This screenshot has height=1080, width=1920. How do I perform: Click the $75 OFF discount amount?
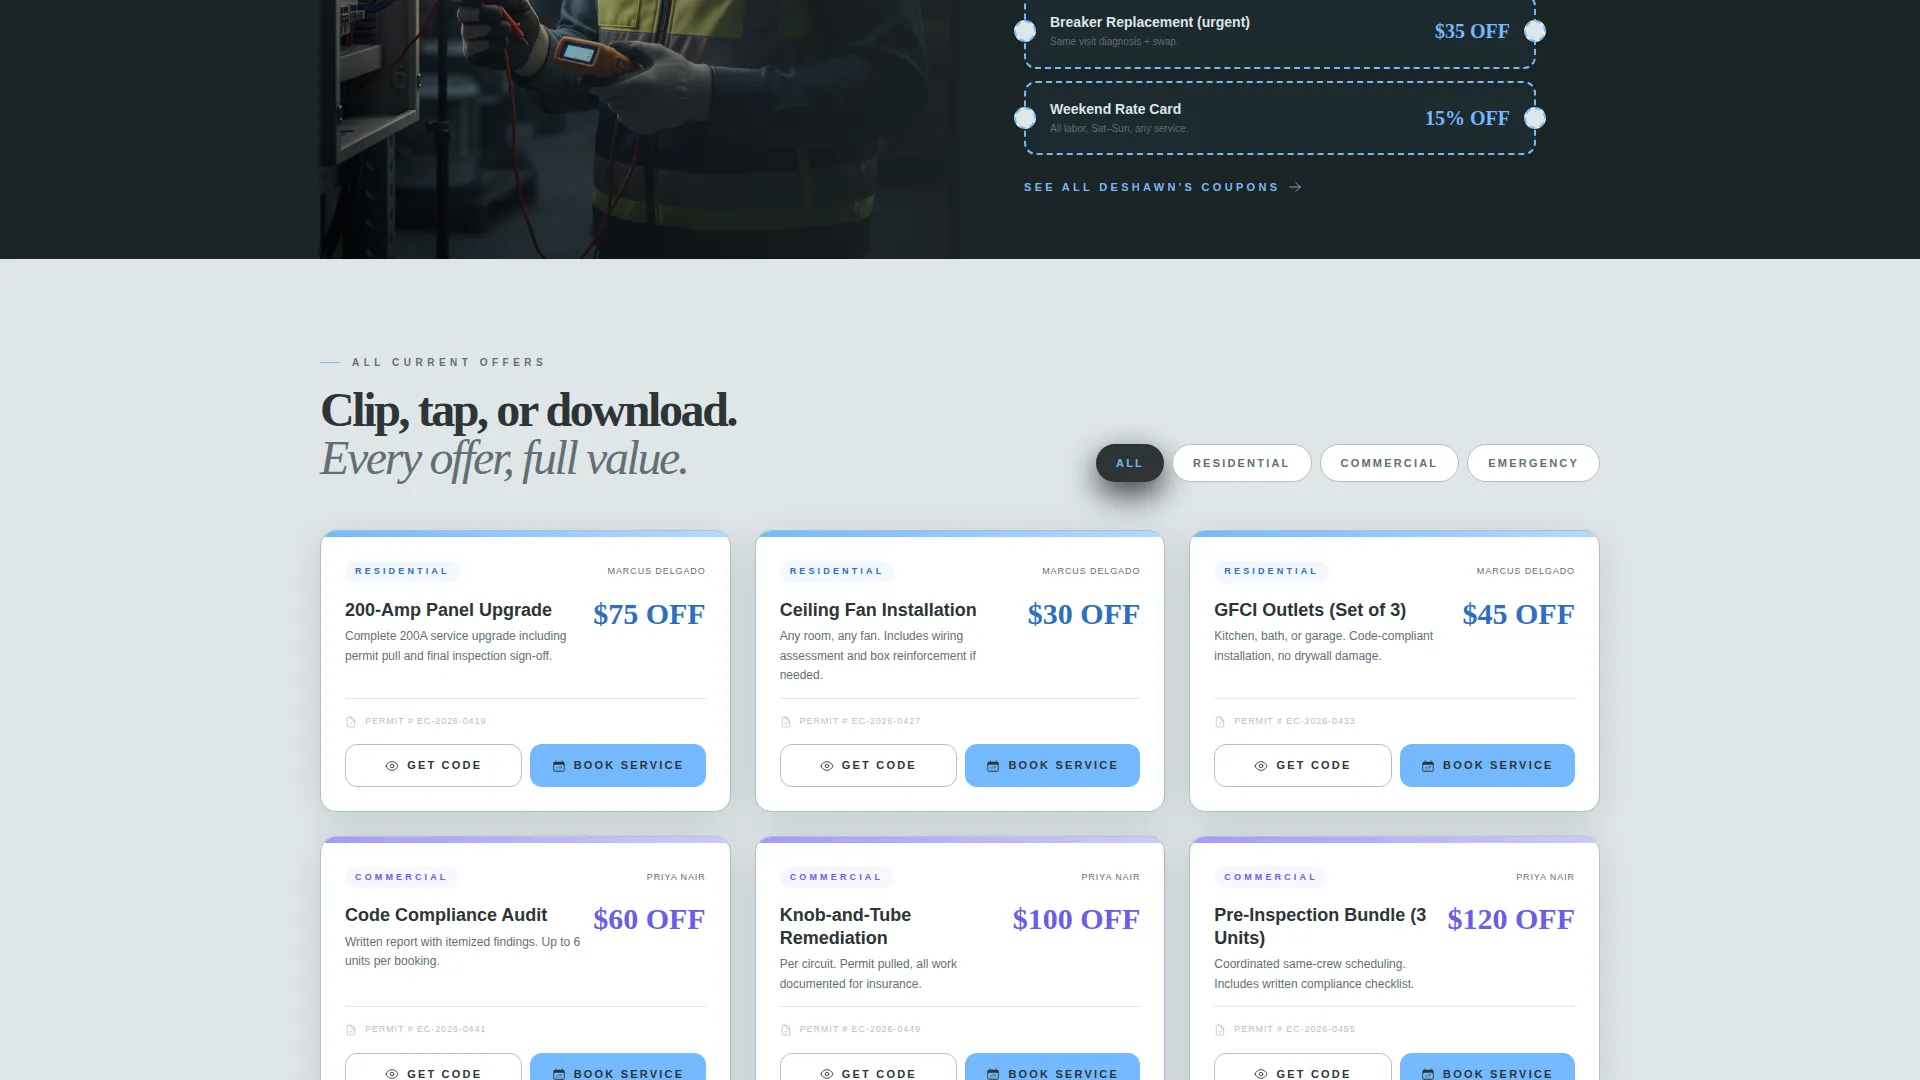click(649, 614)
